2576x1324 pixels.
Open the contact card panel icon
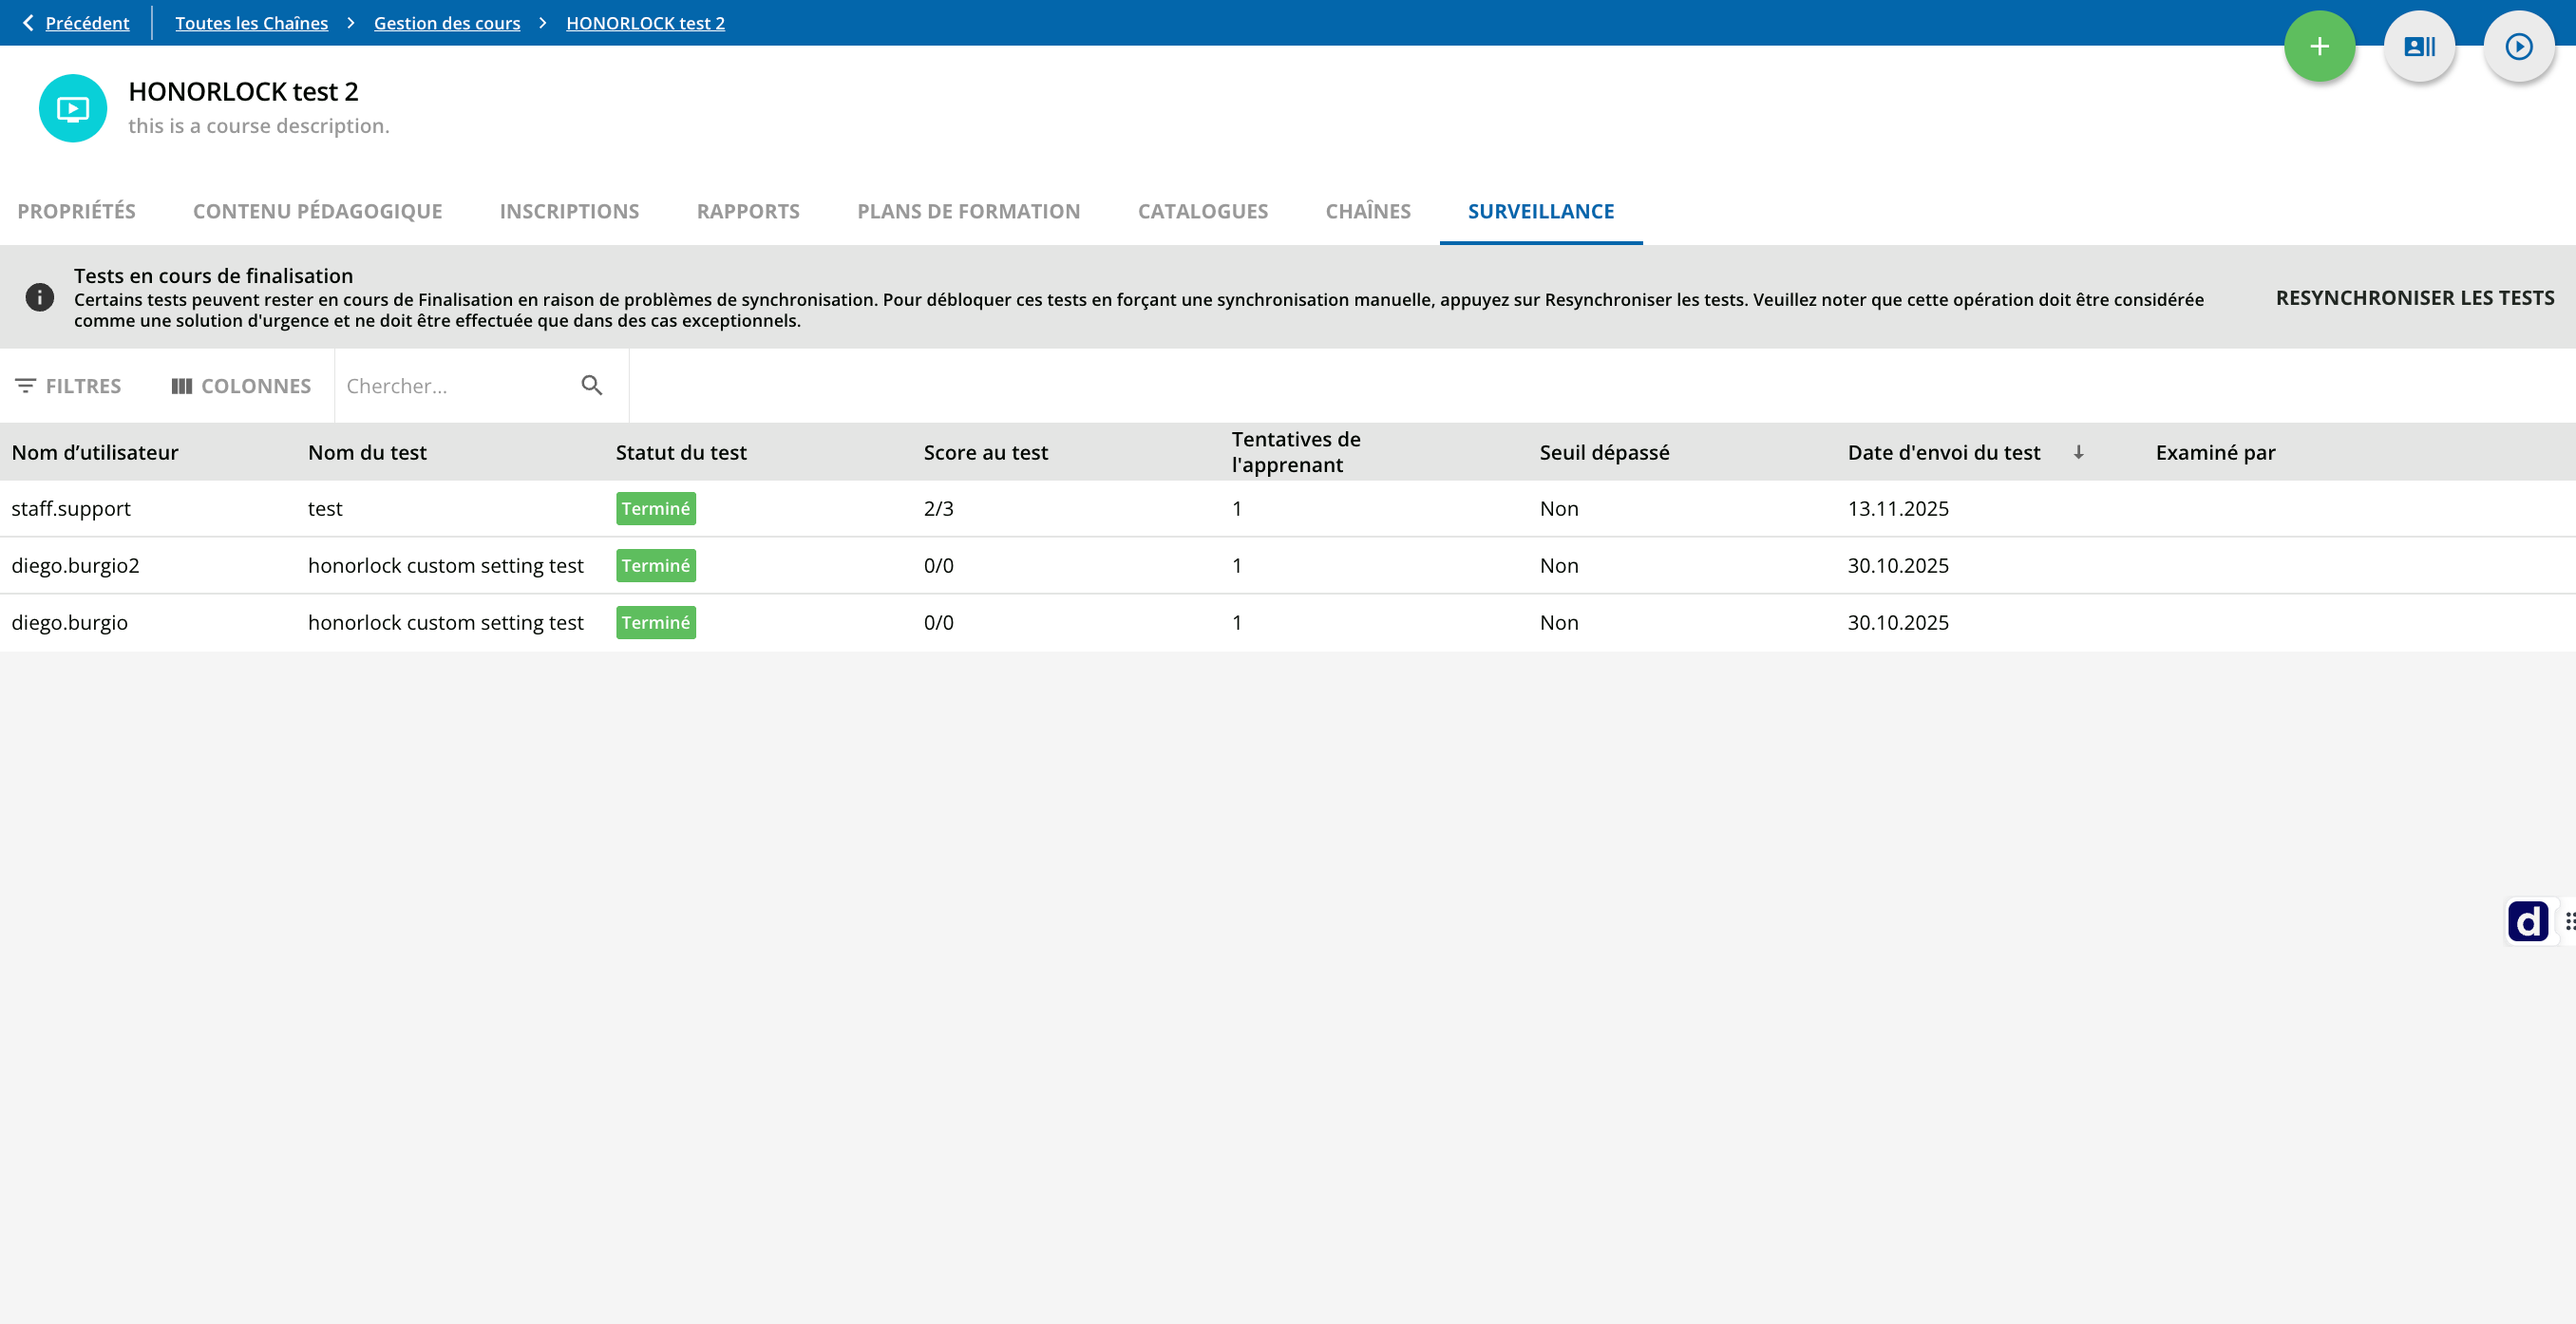2419,46
